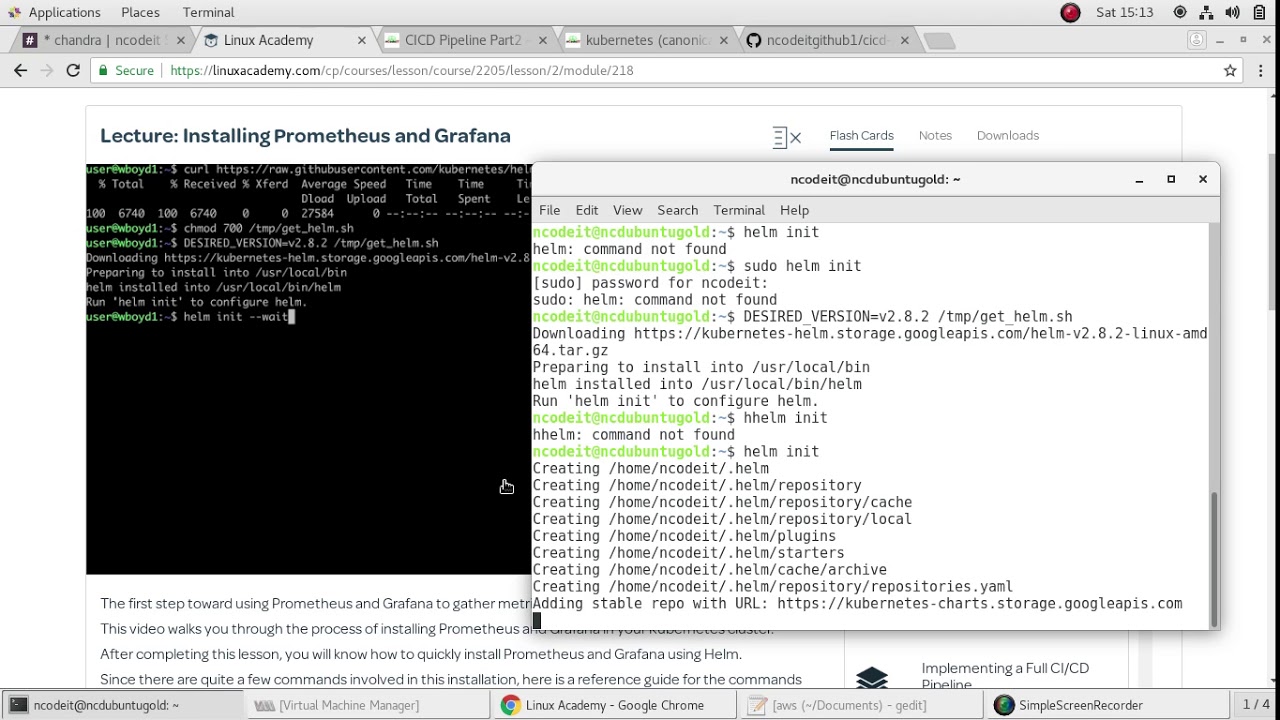This screenshot has width=1280, height=720.
Task: Click the Chrome profile icon
Action: point(1197,40)
